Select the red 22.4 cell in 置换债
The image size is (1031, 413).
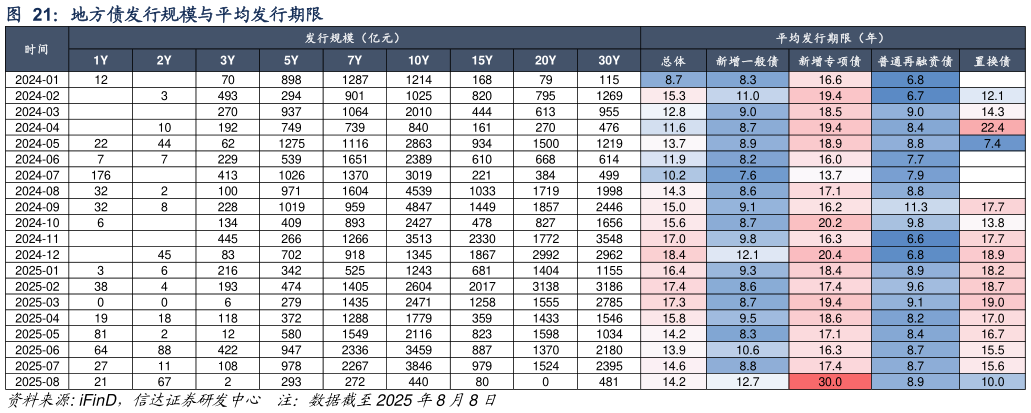click(x=992, y=127)
